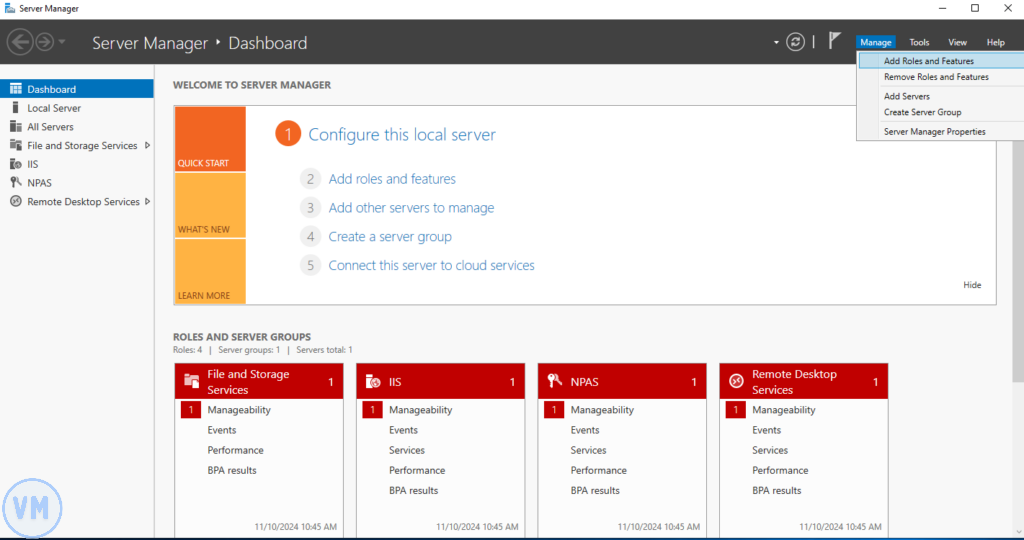The width and height of the screenshot is (1024, 540).
Task: Click Server Manager Properties menu item
Action: (934, 132)
